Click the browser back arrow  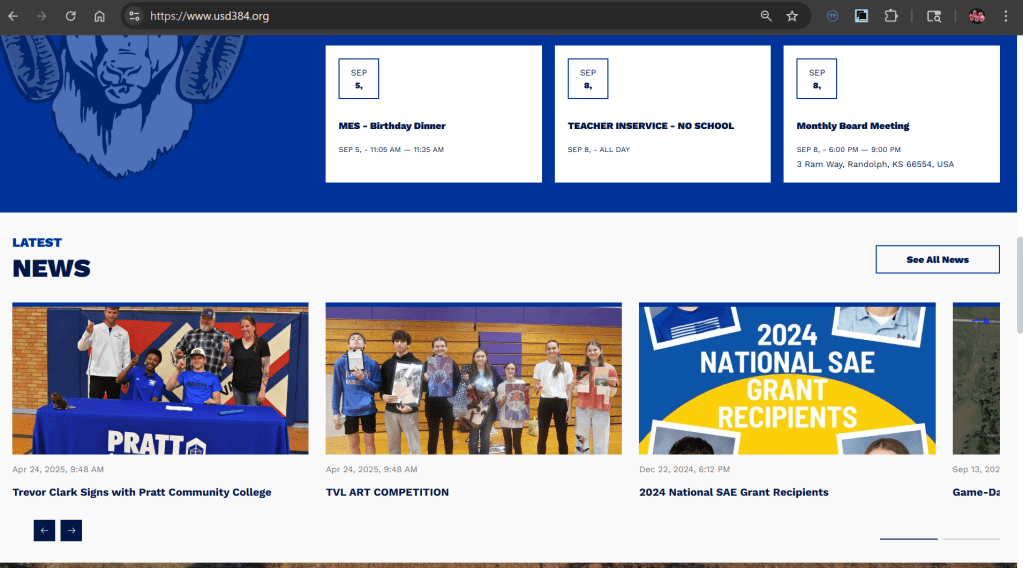click(x=13, y=16)
